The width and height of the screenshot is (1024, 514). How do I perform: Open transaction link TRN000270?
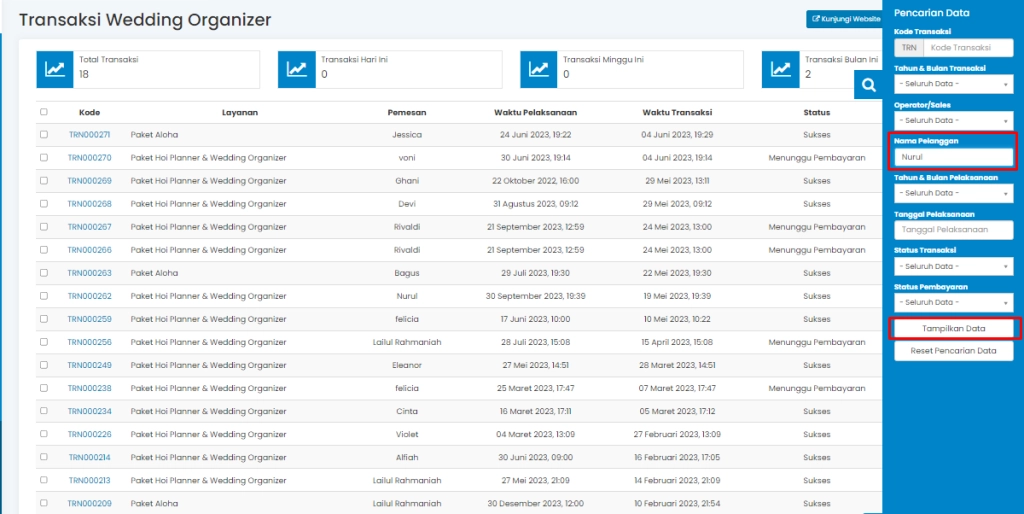click(89, 158)
